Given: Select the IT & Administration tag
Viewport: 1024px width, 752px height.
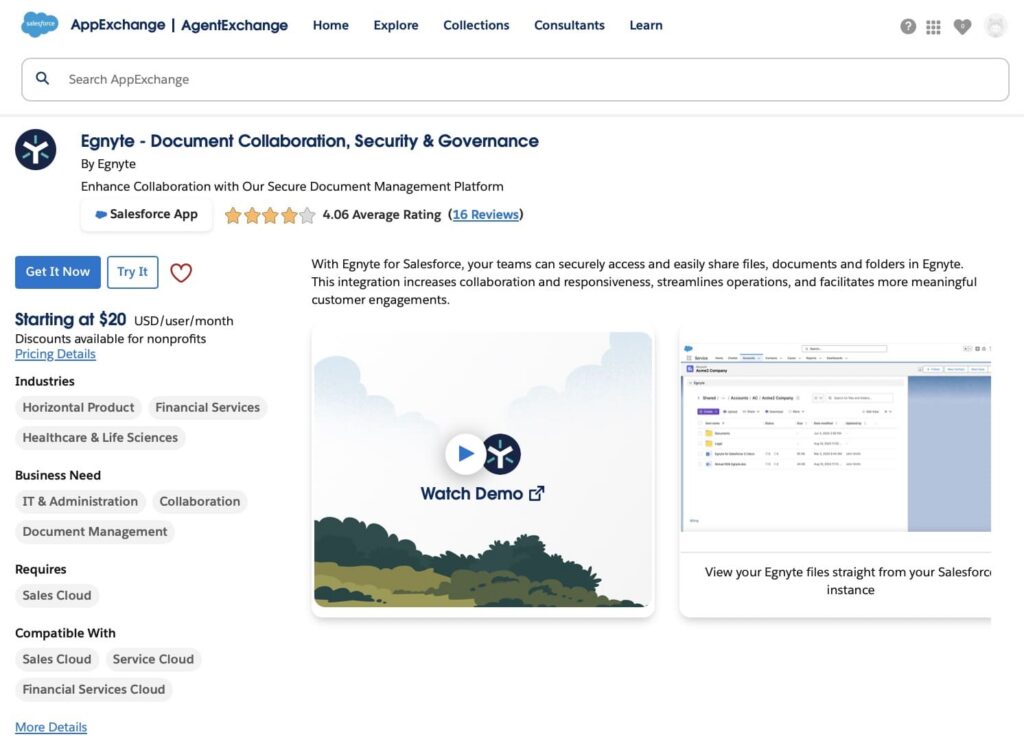Looking at the screenshot, I should (80, 501).
